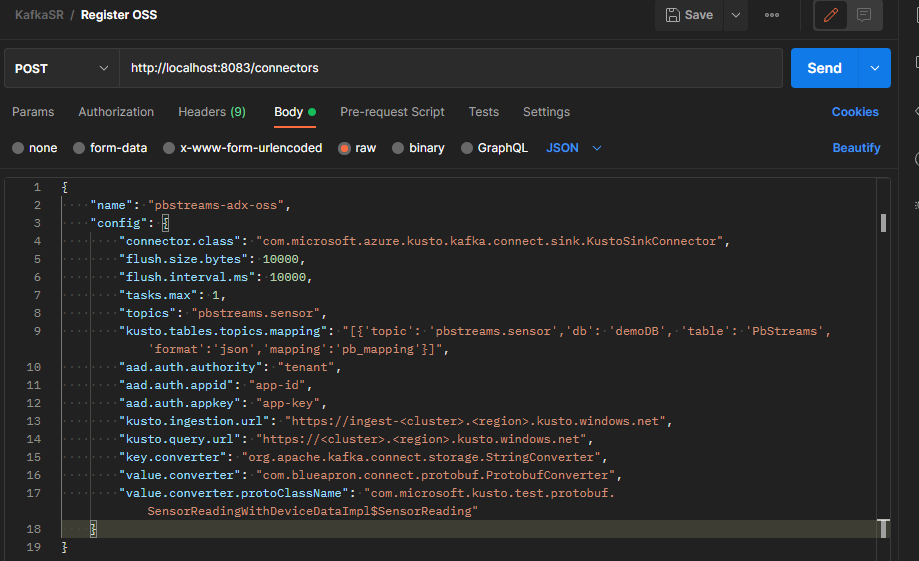Select the x-www-form-urlencoded body type
The height and width of the screenshot is (561, 919).
[x=243, y=148]
